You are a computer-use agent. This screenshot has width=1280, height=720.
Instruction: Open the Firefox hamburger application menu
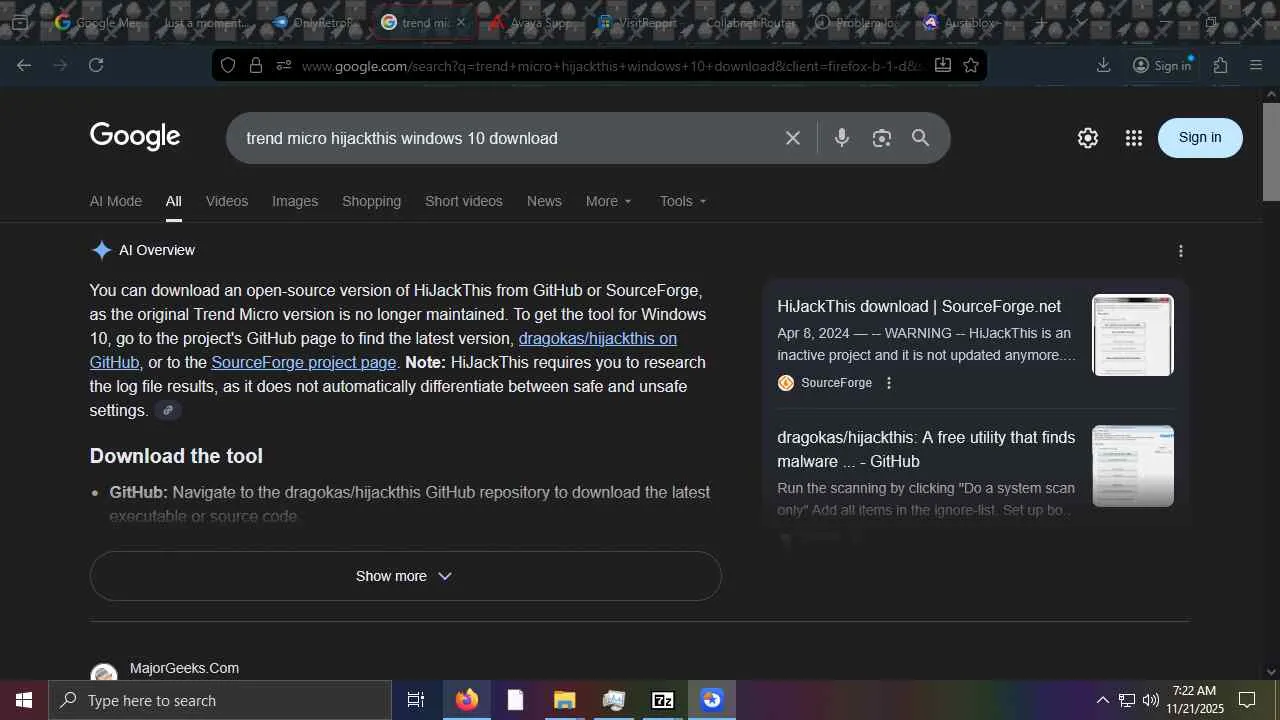(x=1257, y=65)
